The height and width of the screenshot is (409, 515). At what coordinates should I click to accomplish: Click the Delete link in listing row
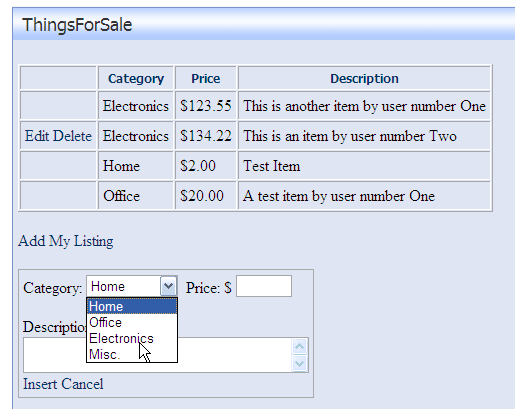[x=72, y=136]
